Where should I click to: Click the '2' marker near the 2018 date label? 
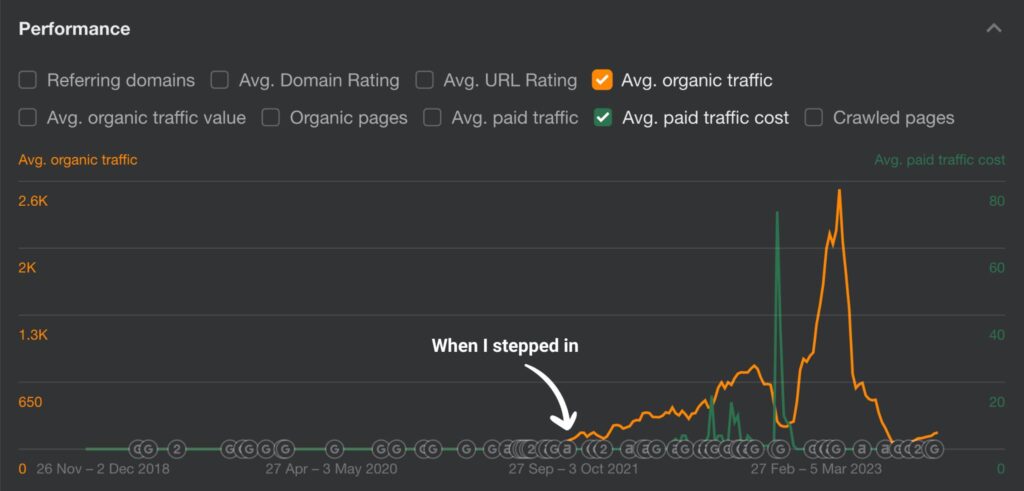pyautogui.click(x=176, y=449)
